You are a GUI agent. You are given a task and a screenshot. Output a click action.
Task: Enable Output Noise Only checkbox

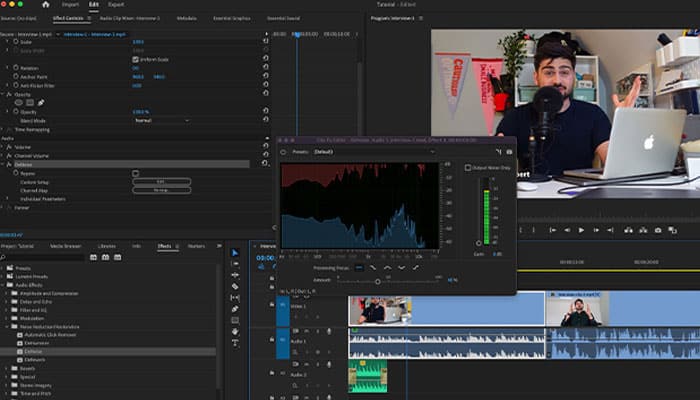point(468,168)
